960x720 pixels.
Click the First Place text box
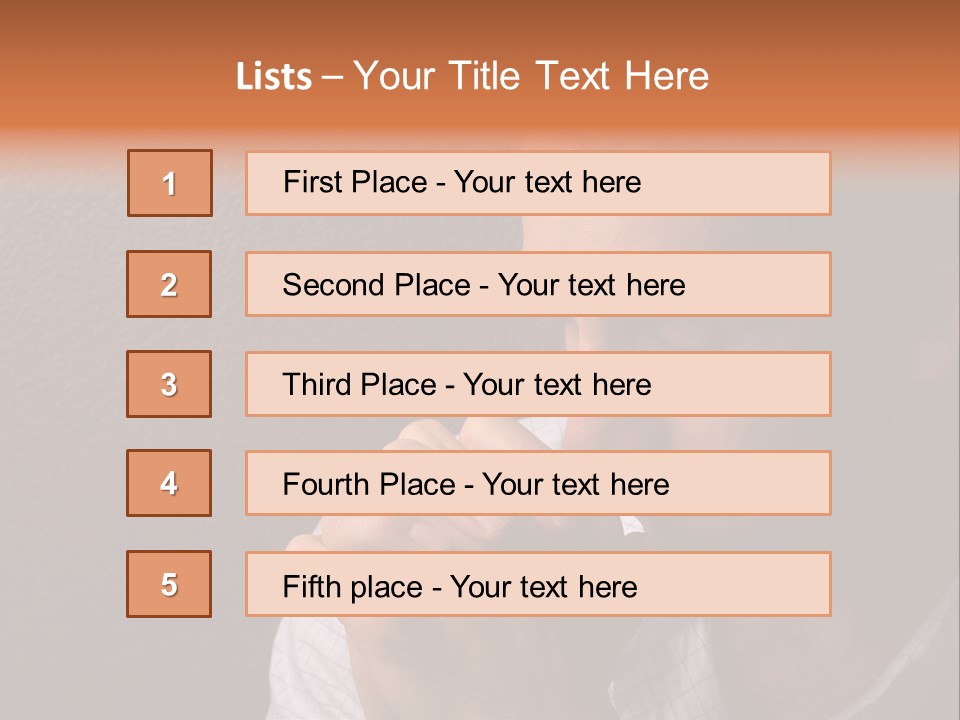pos(538,183)
